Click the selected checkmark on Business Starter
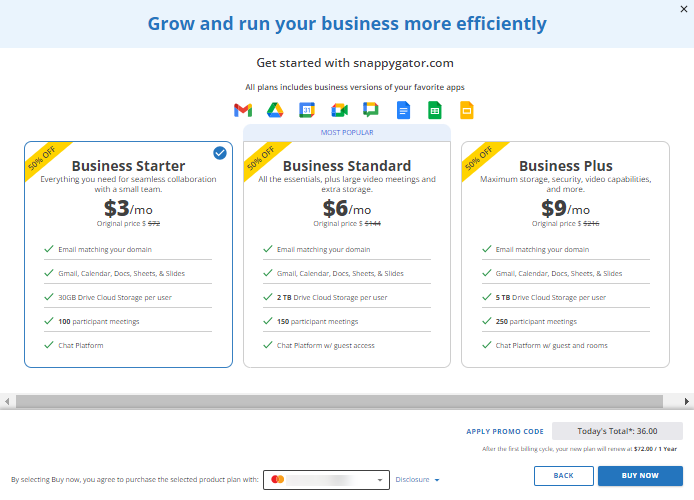 coord(220,153)
